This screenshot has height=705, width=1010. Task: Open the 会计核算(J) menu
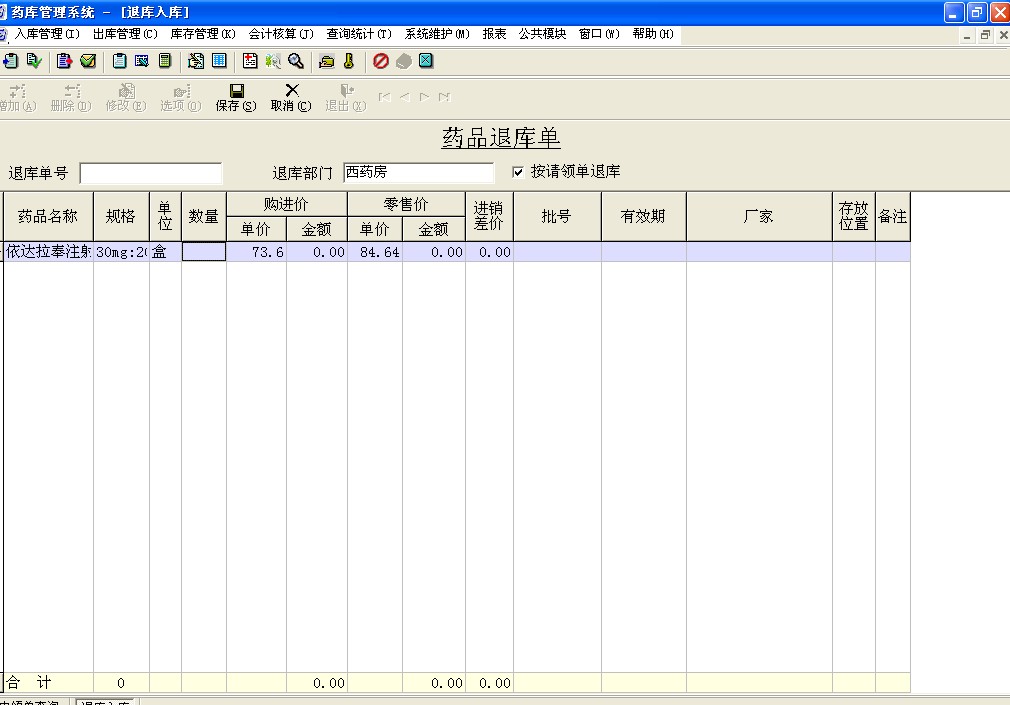point(281,34)
